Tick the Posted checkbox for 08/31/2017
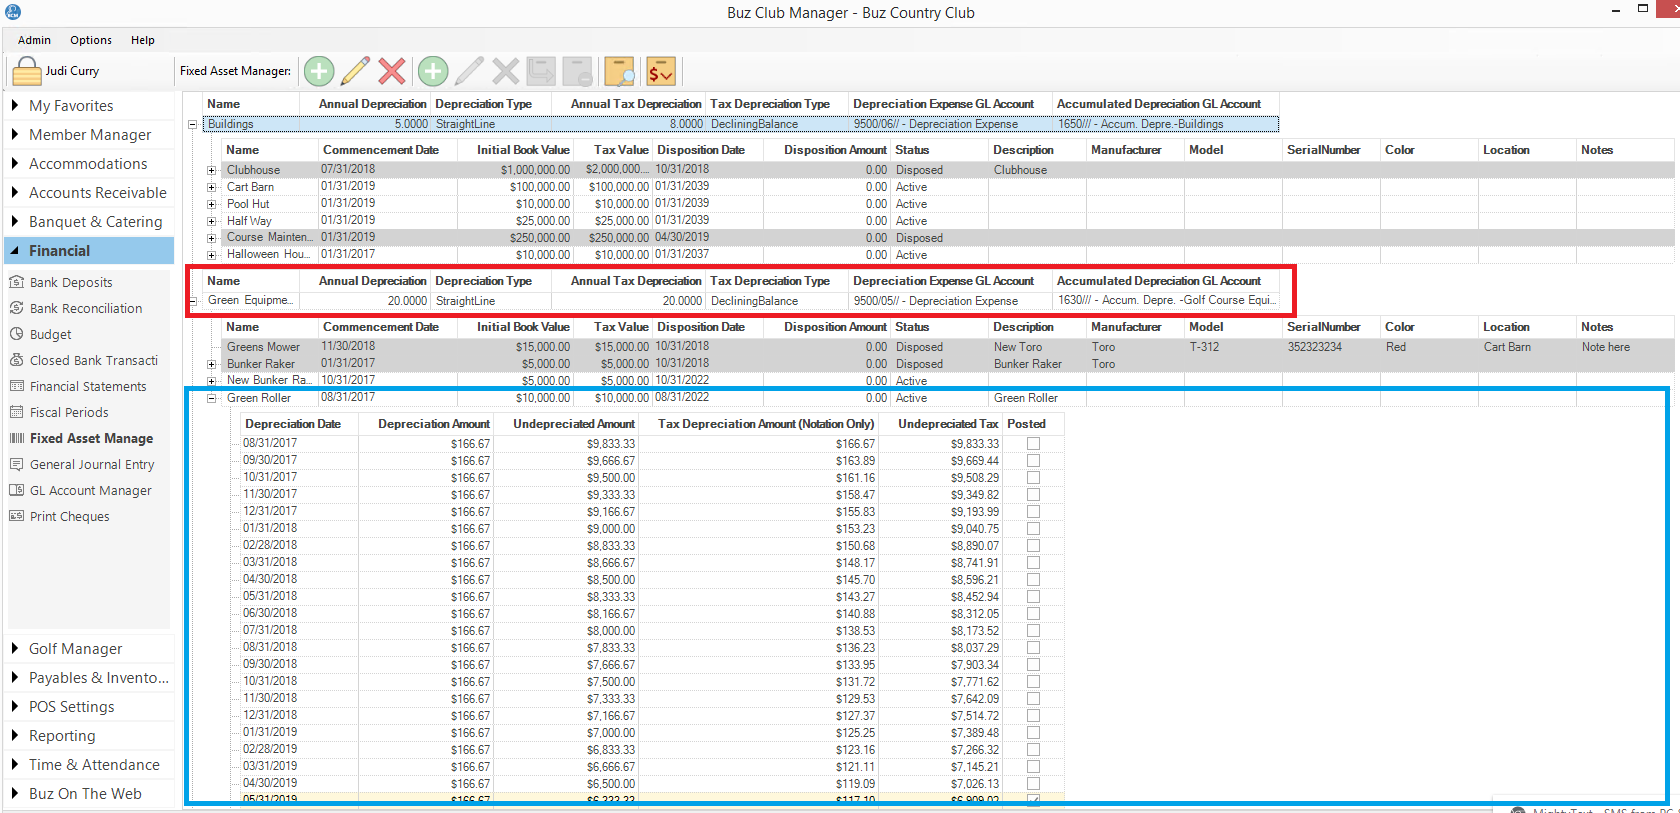Screen dimensions: 1680x813 click(1033, 444)
